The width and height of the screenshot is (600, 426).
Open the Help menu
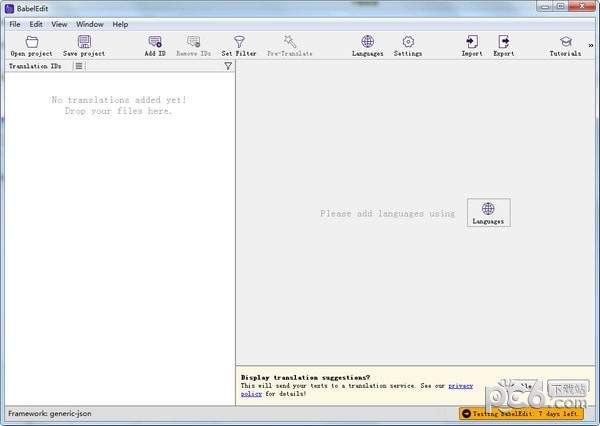point(120,23)
